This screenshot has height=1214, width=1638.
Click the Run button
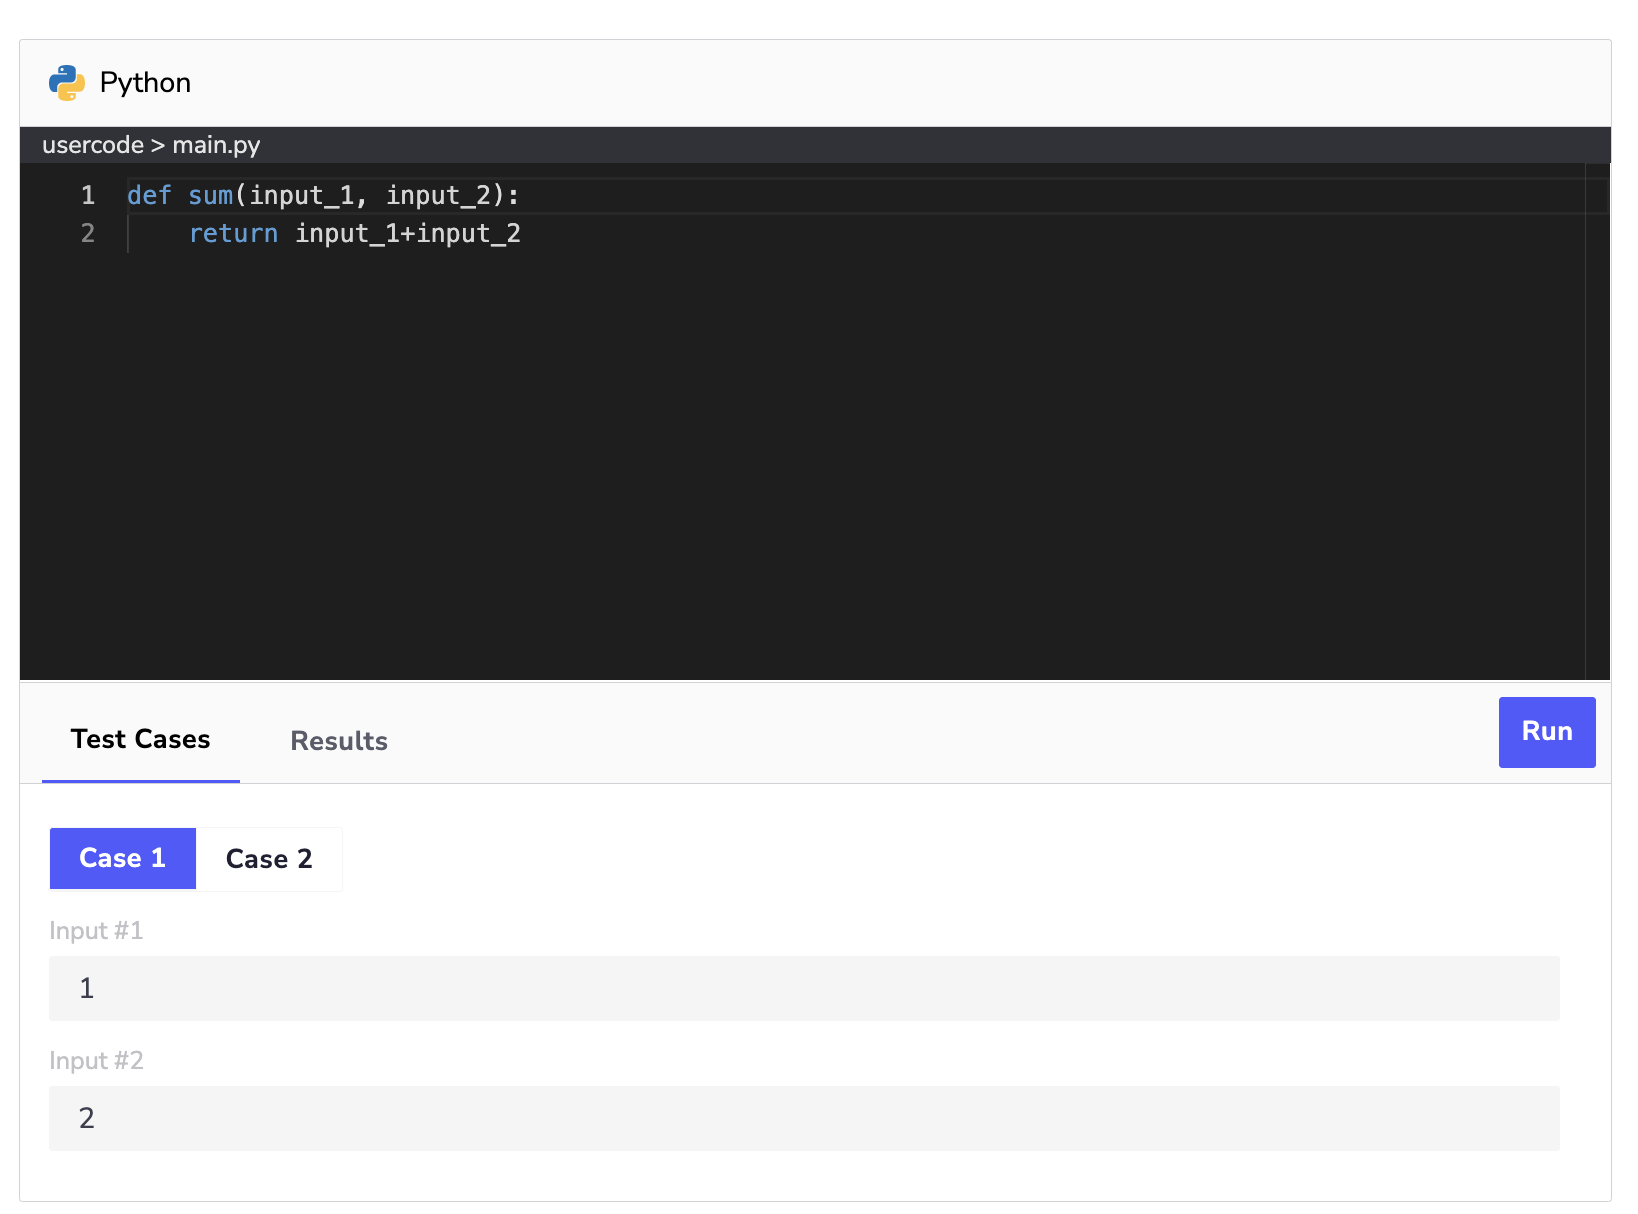[x=1546, y=732]
